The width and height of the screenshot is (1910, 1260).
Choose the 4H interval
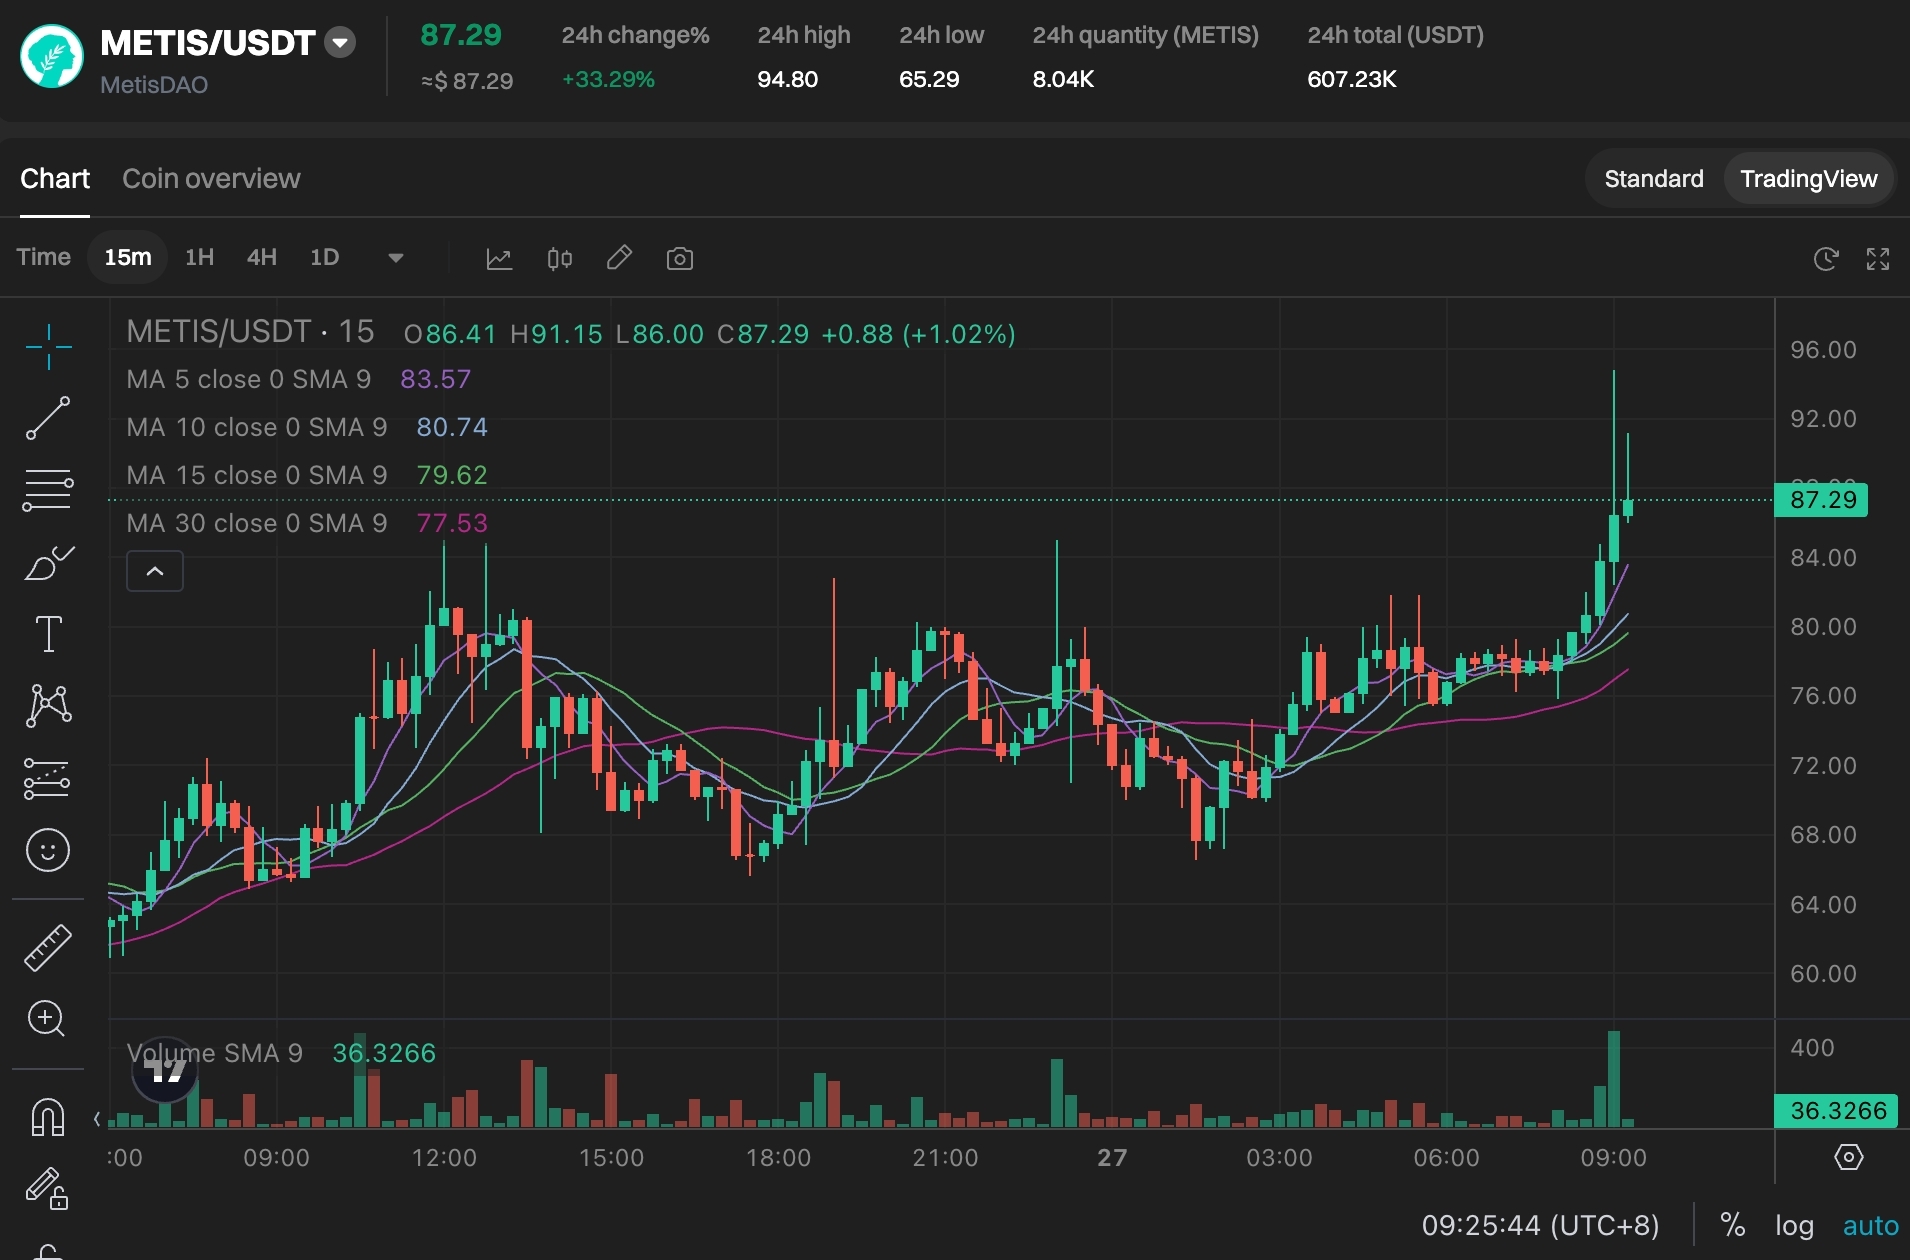[262, 257]
